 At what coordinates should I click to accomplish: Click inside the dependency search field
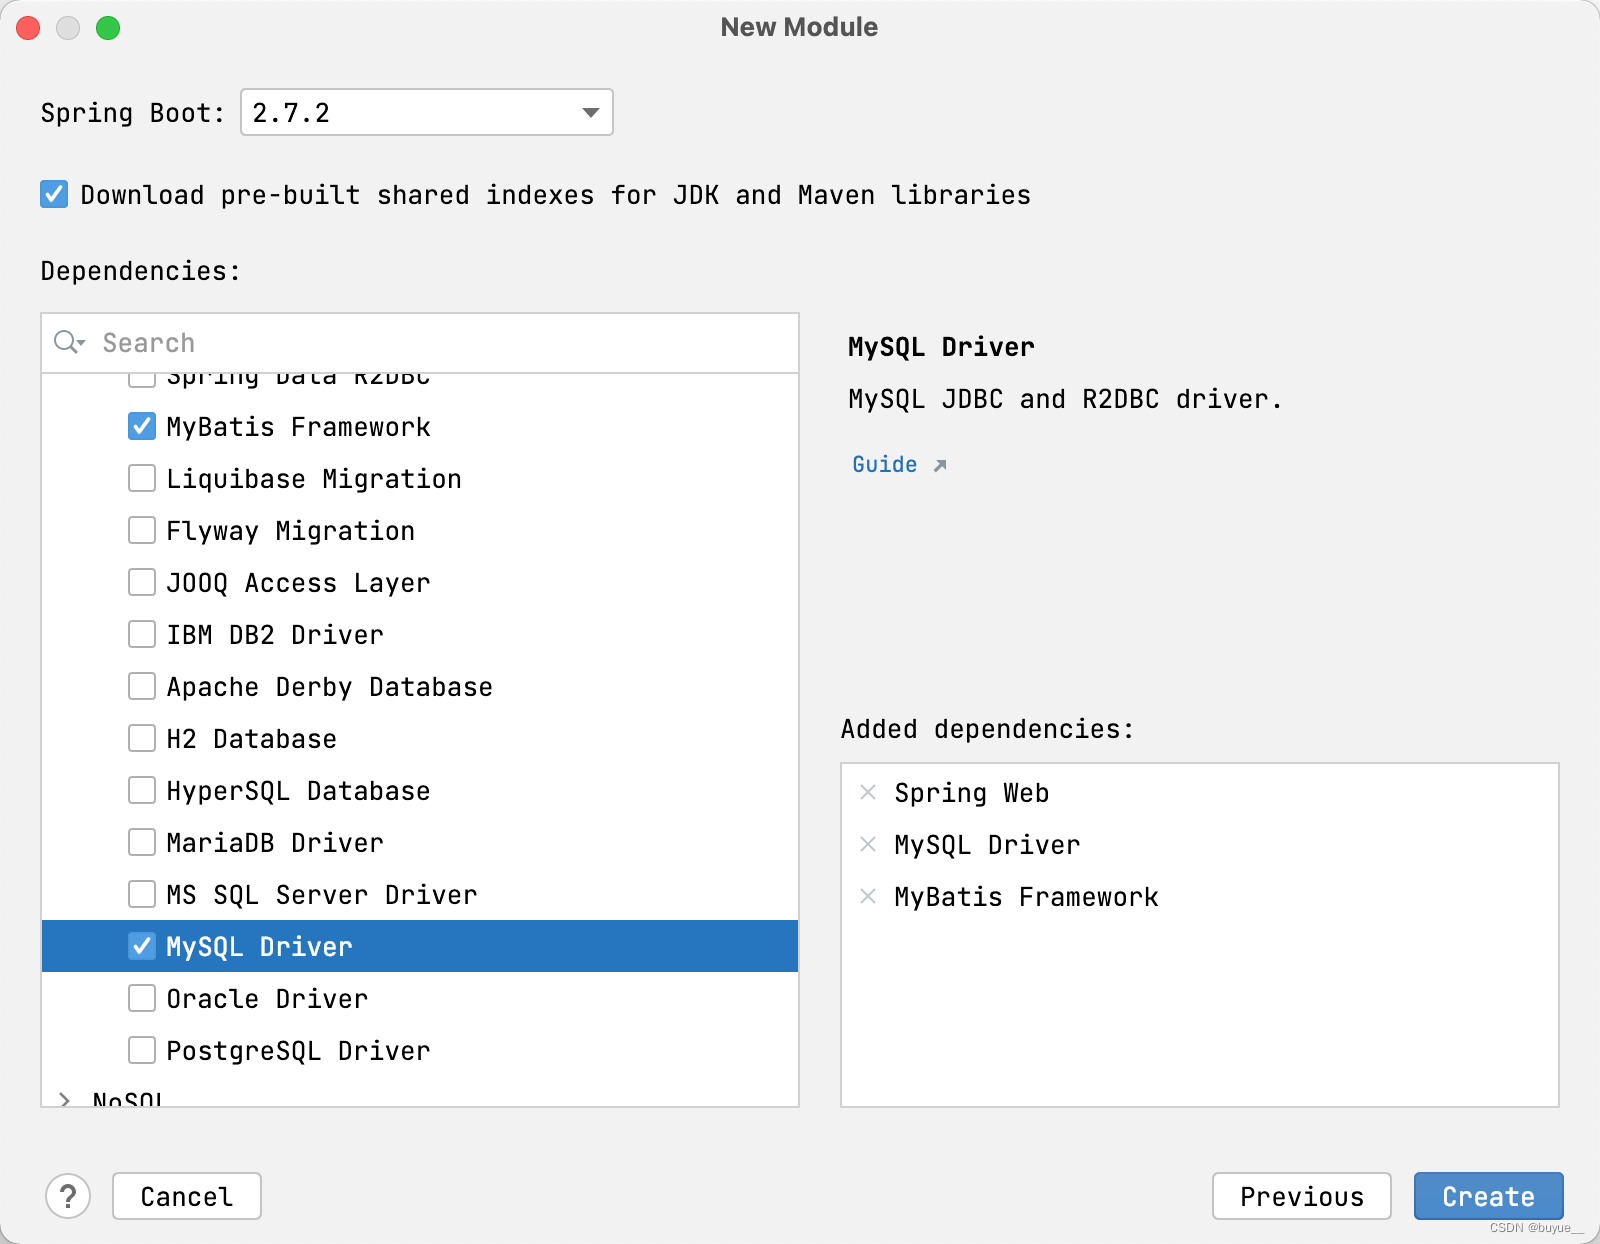[300, 343]
